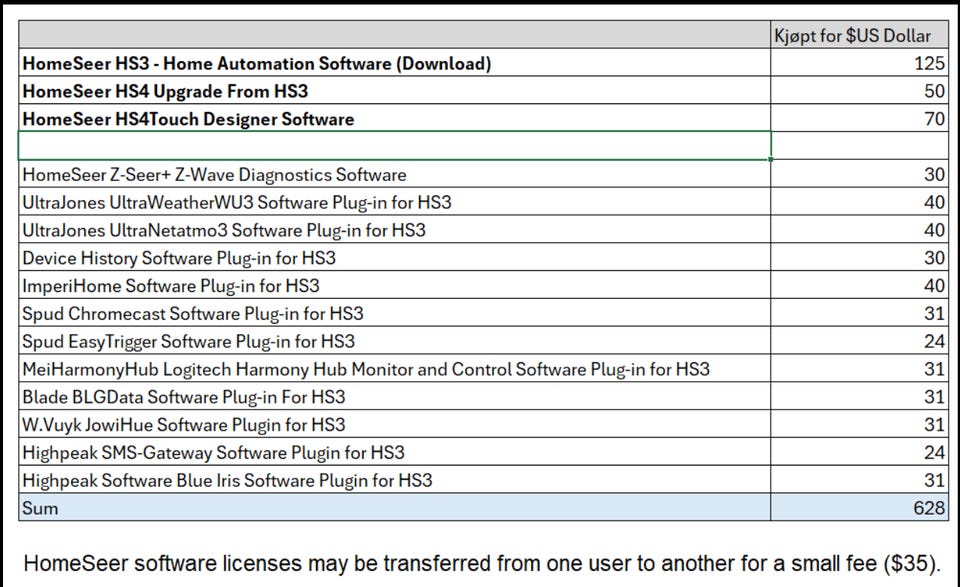Select the HomeSeer HS4 Upgrade From HS3 cell
Viewport: 960px width, 587px height.
[395, 91]
